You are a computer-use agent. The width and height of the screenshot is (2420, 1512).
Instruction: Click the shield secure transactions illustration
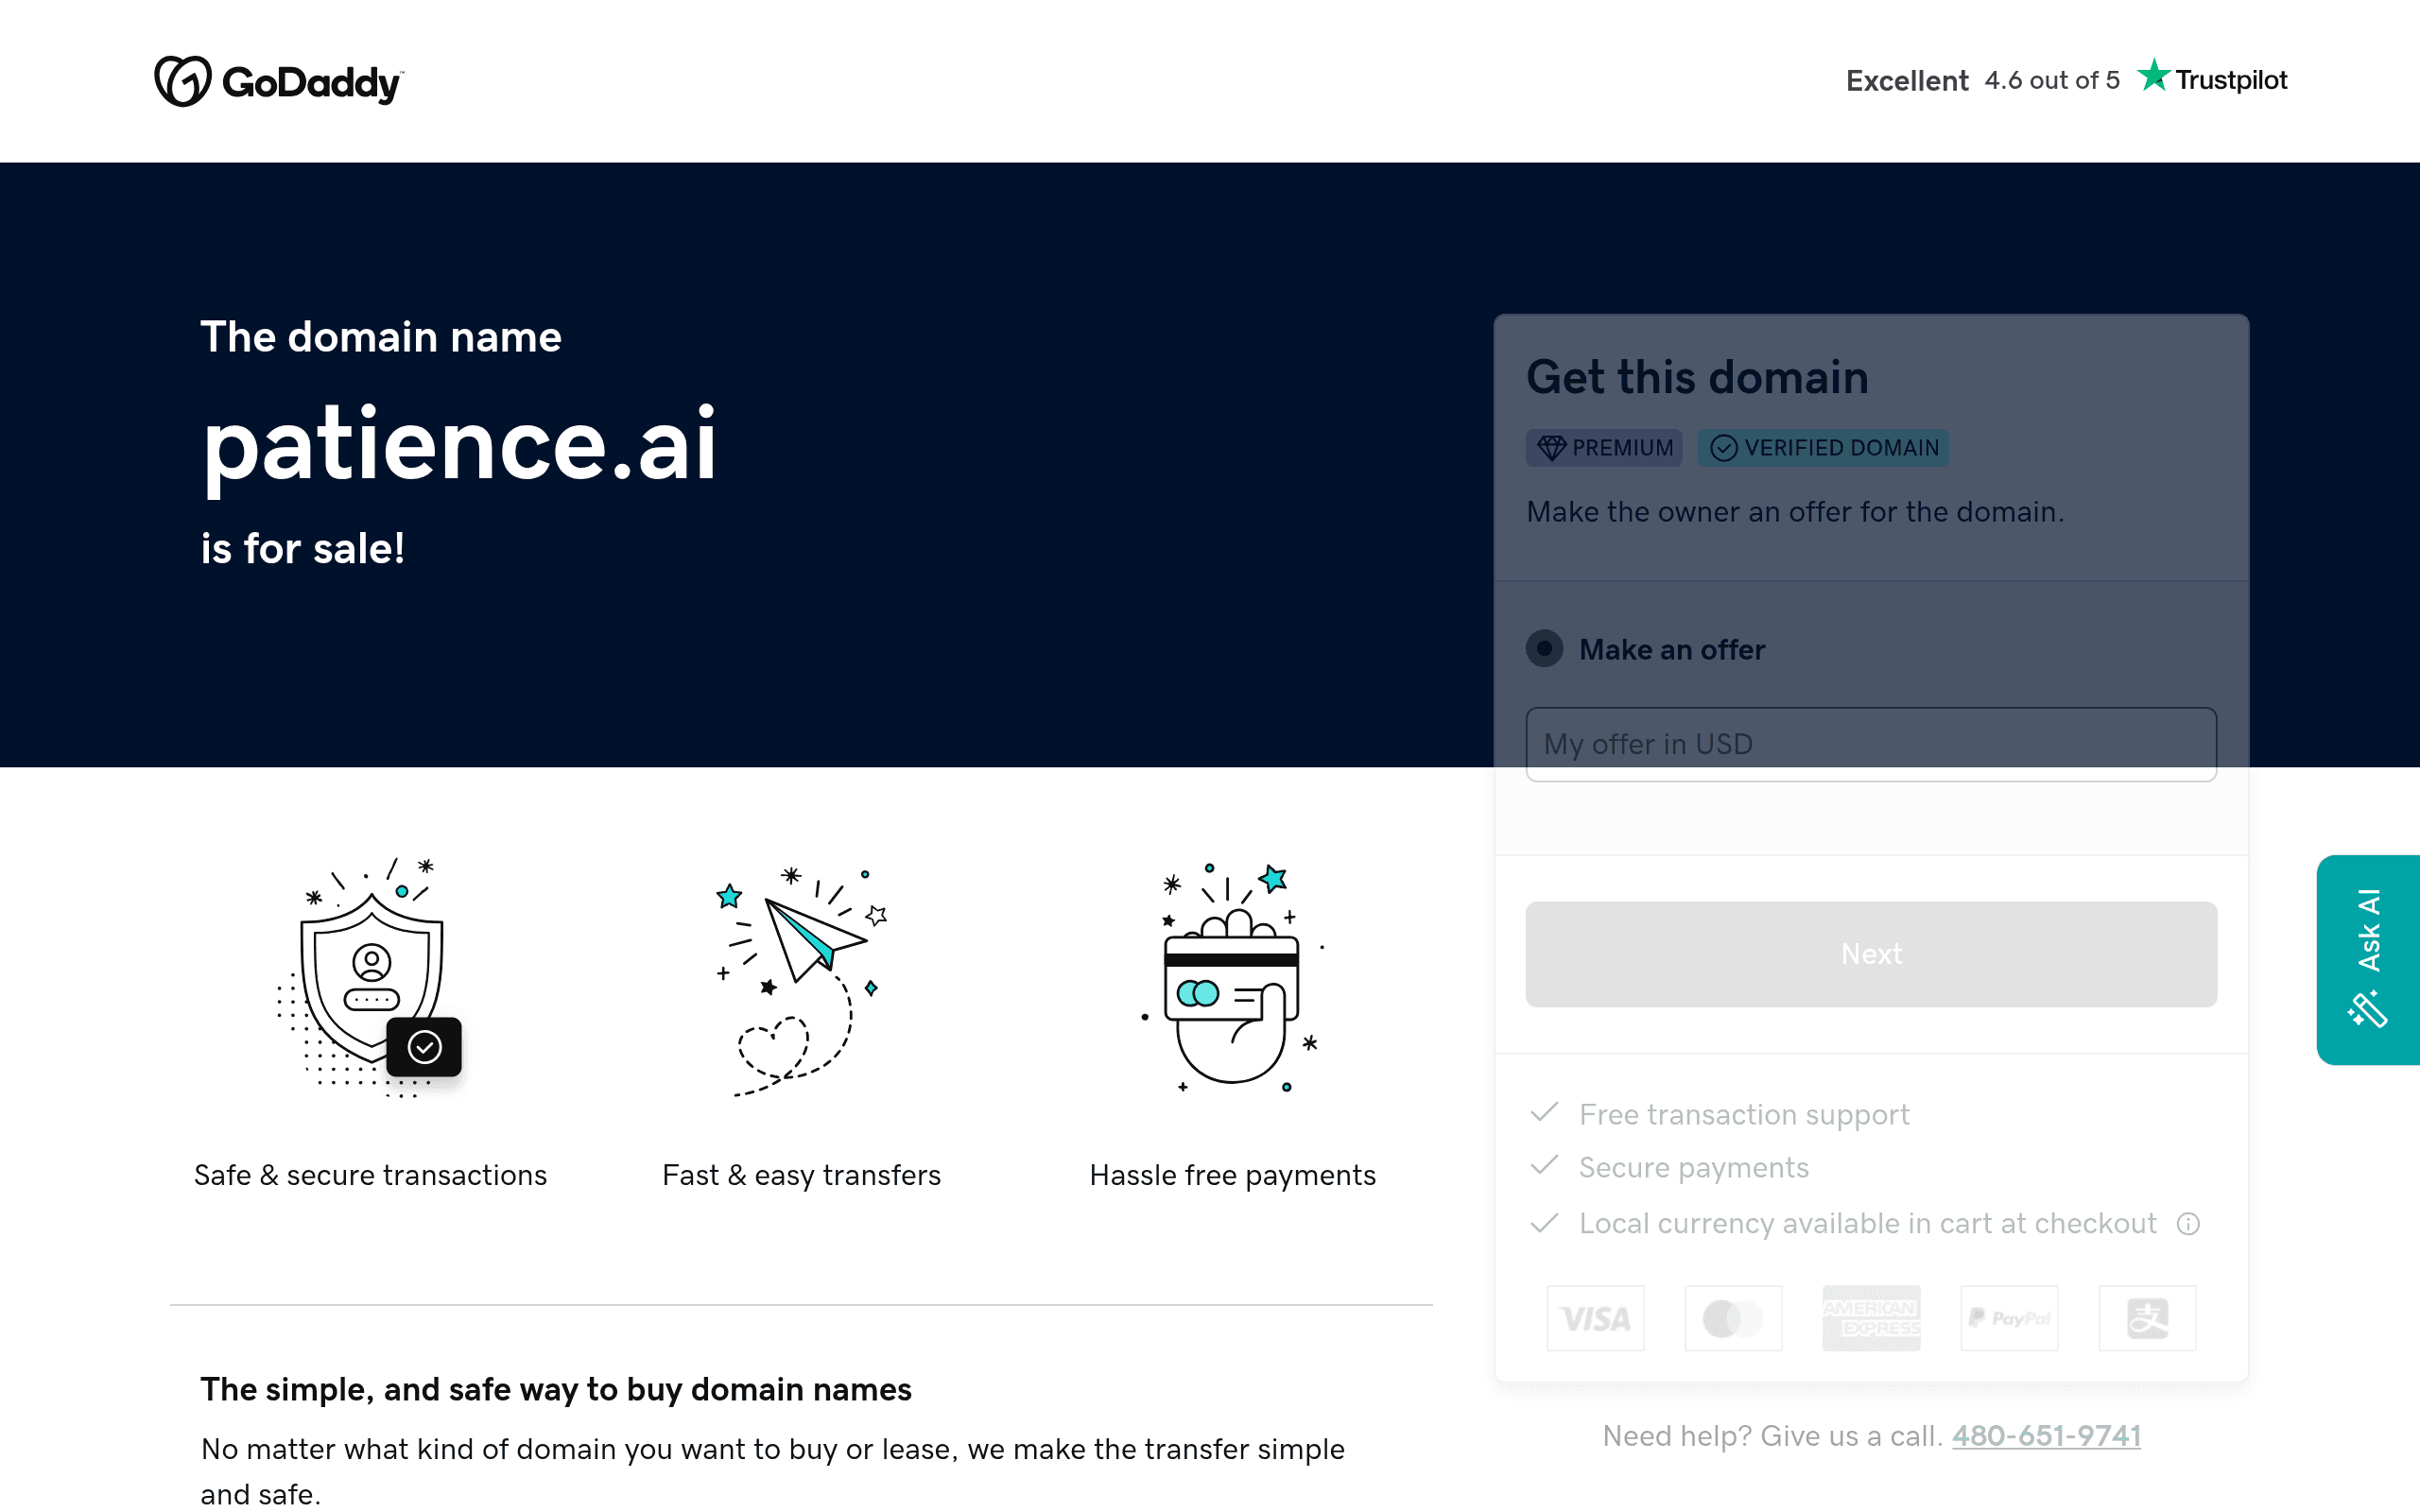(x=370, y=977)
